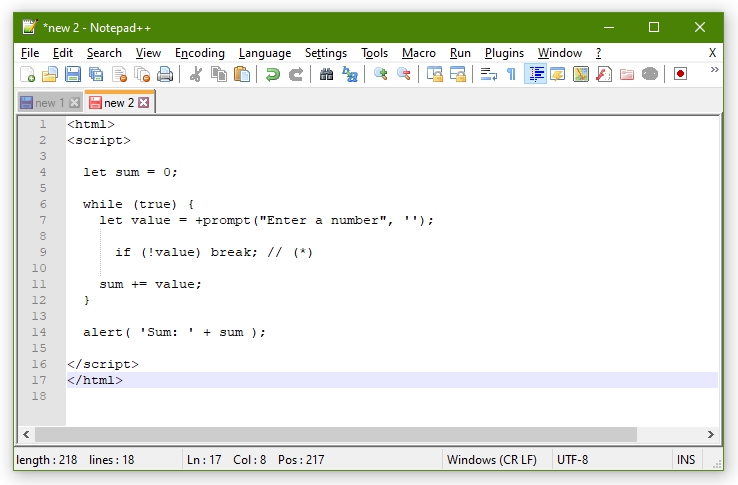Undo the last edit with green arrow
738x485 pixels.
pos(273,74)
